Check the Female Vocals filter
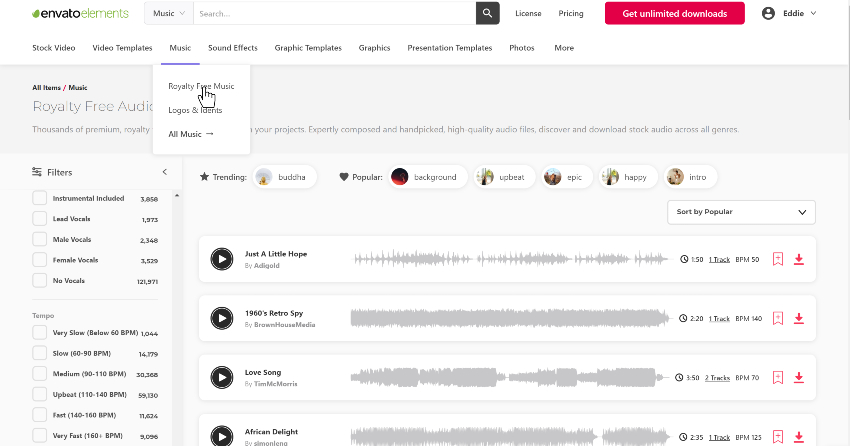The height and width of the screenshot is (446, 850). pos(40,260)
